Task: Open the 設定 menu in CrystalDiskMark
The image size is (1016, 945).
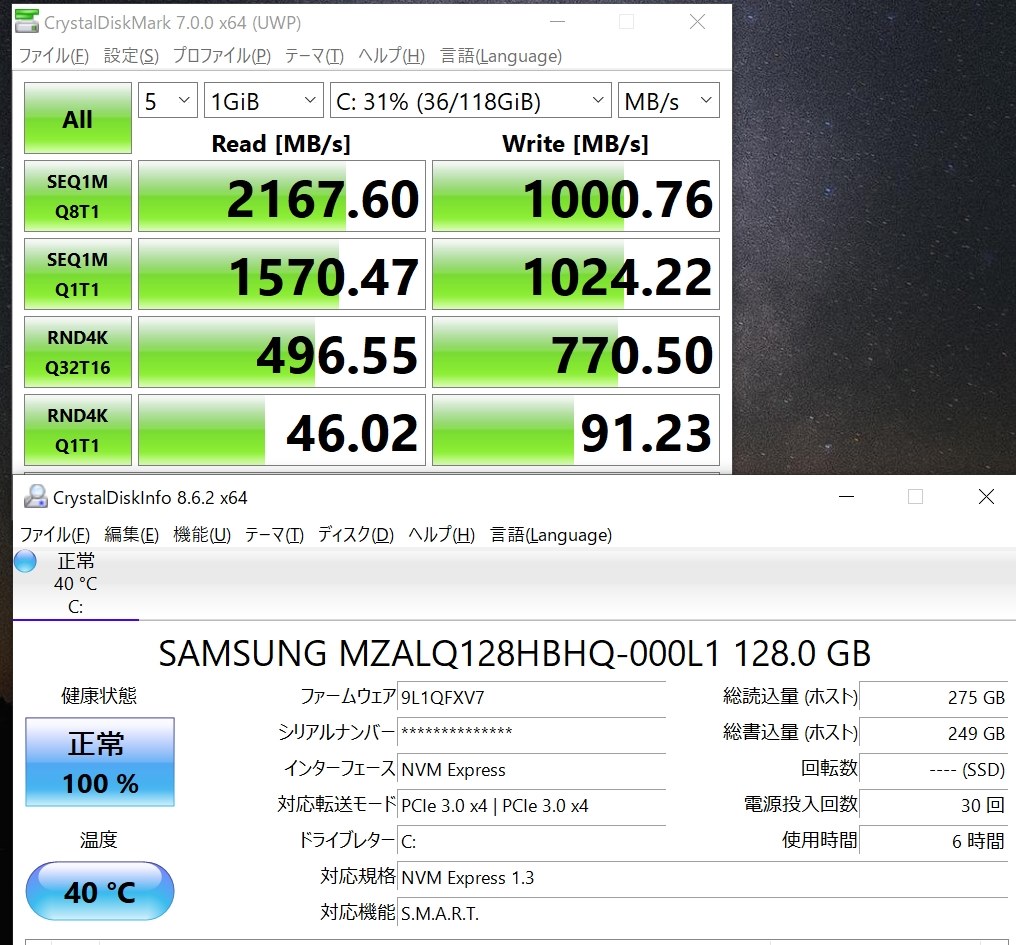Action: [129, 56]
